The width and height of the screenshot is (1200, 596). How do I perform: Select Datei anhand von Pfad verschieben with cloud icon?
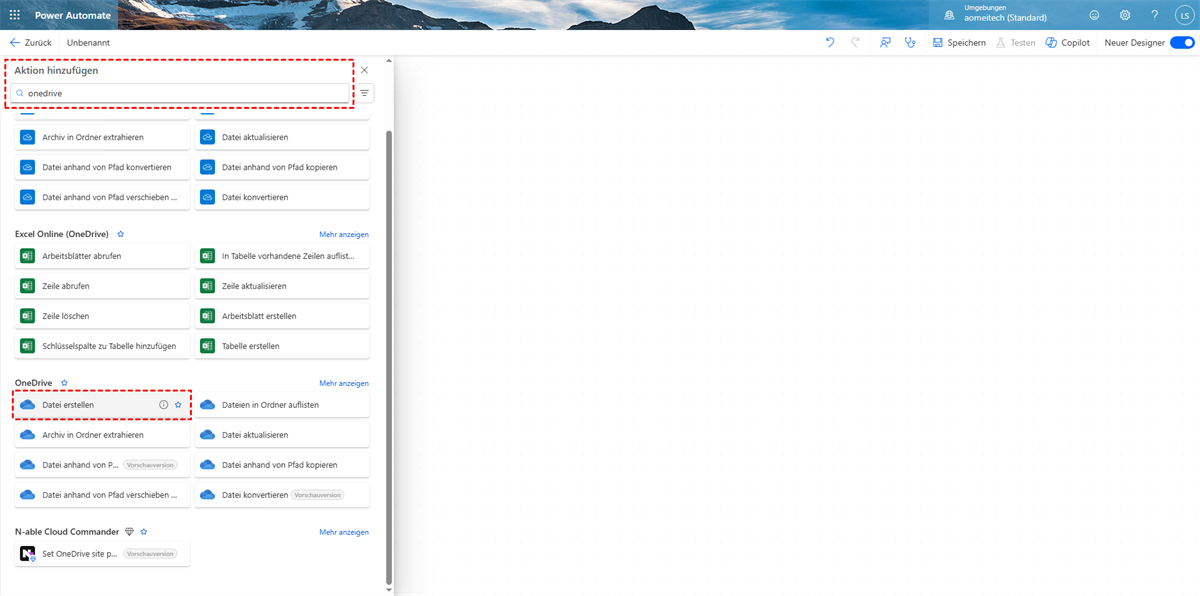(x=102, y=495)
